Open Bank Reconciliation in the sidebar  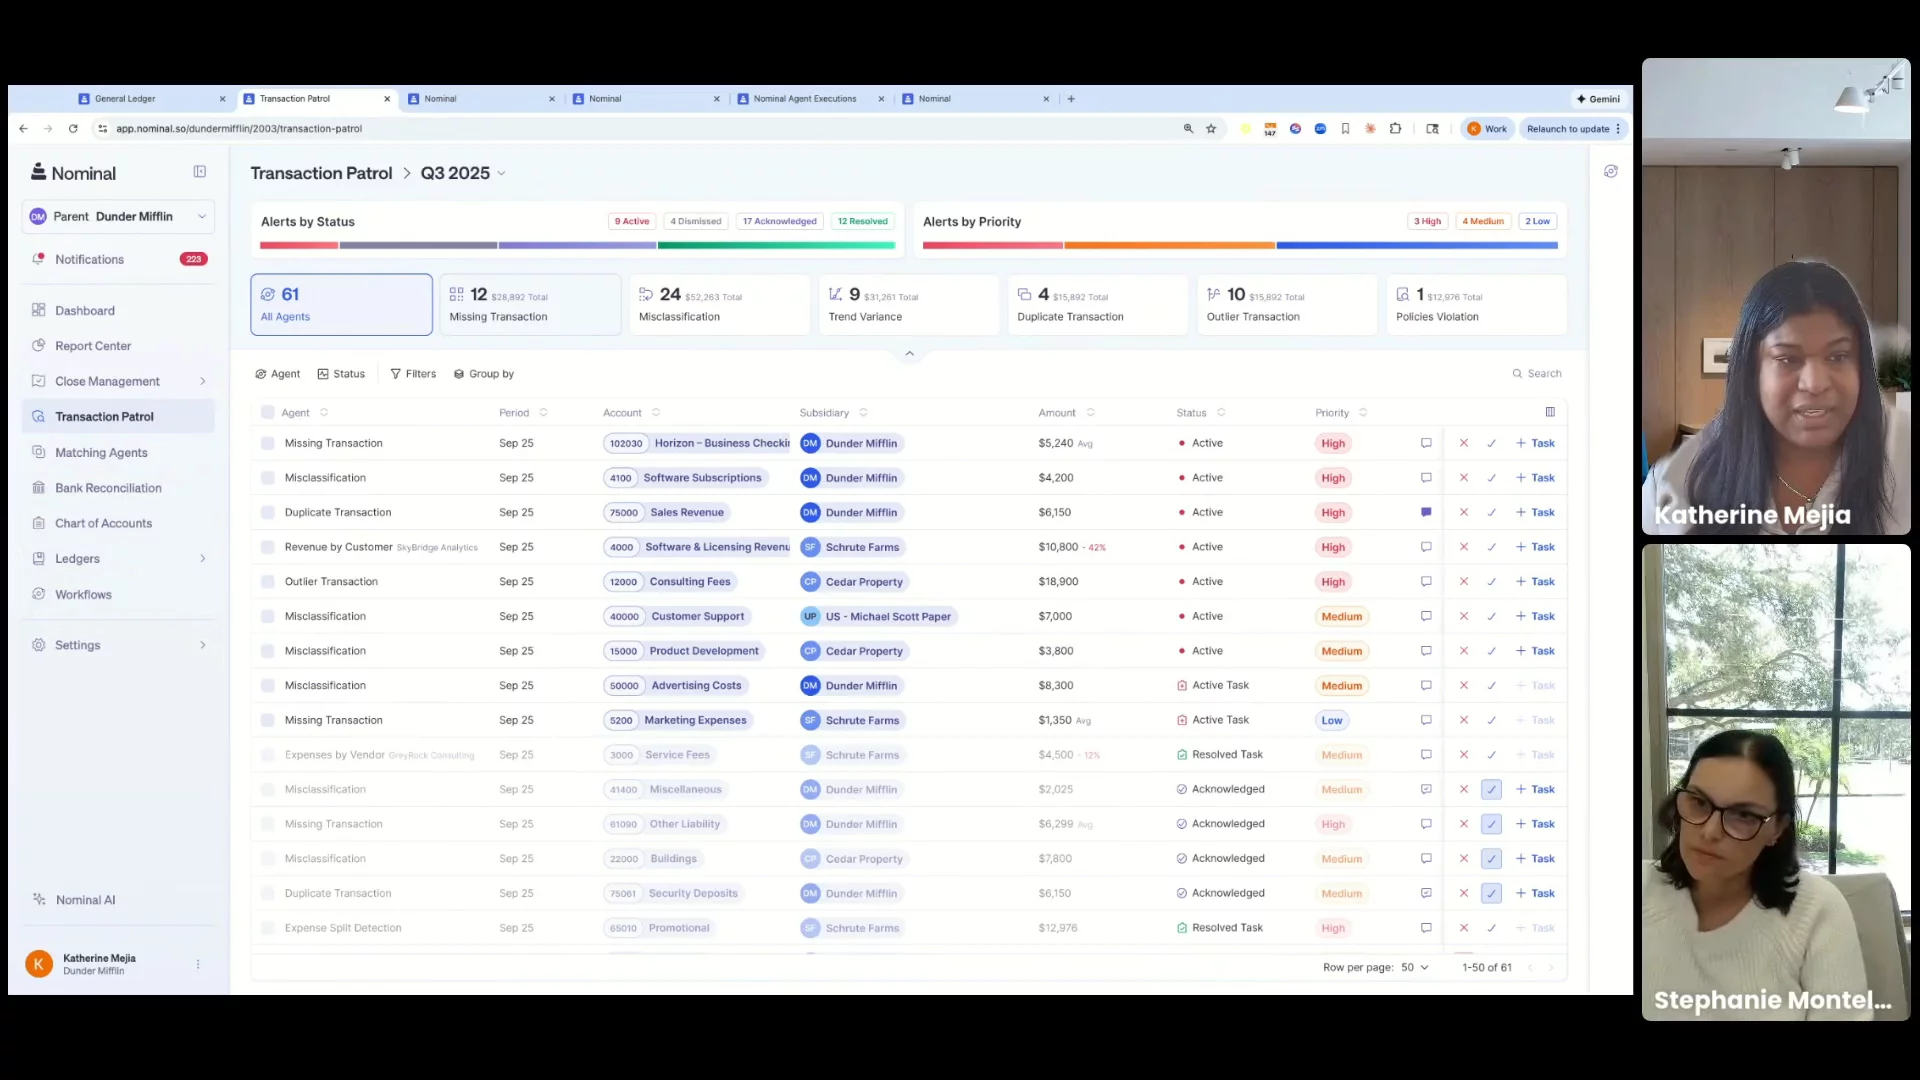tap(108, 488)
